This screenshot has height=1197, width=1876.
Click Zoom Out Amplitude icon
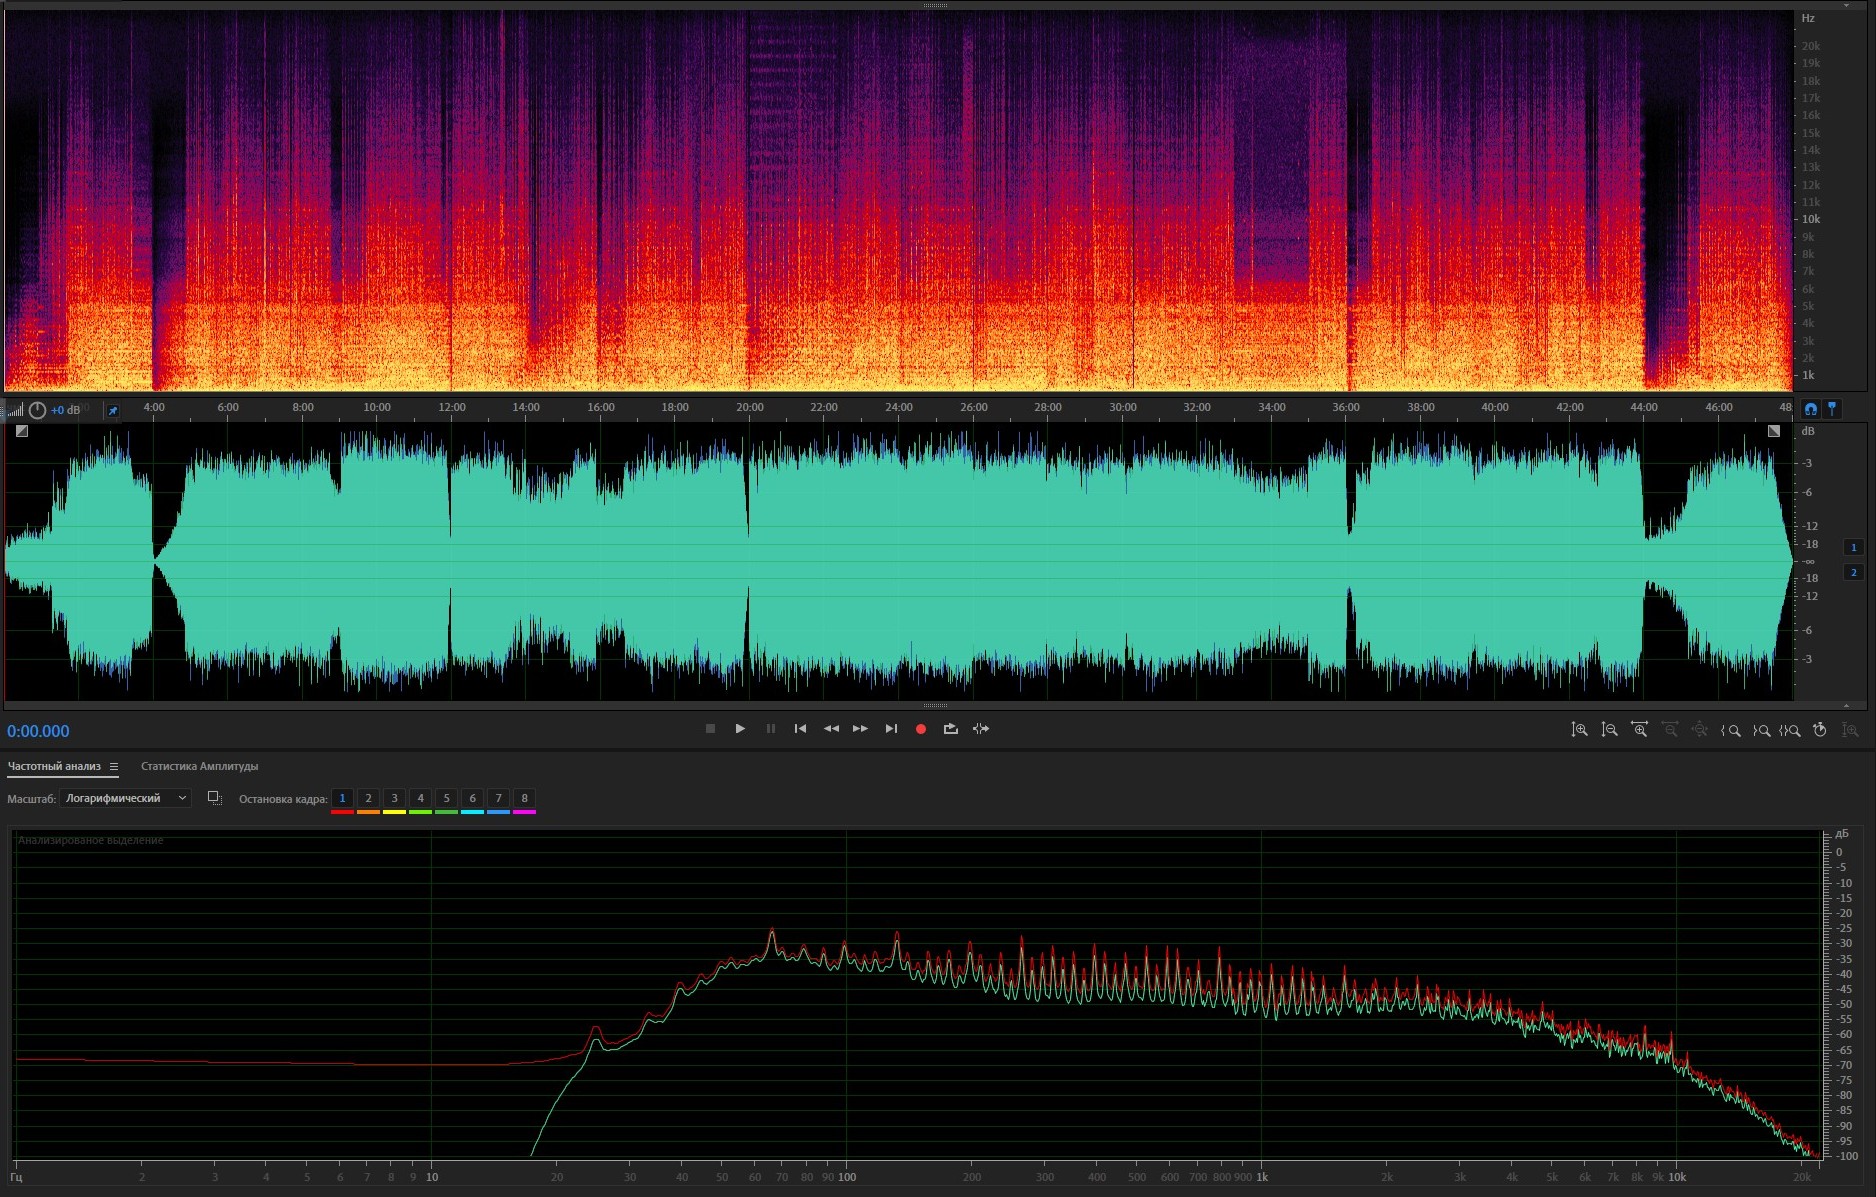coord(1609,730)
